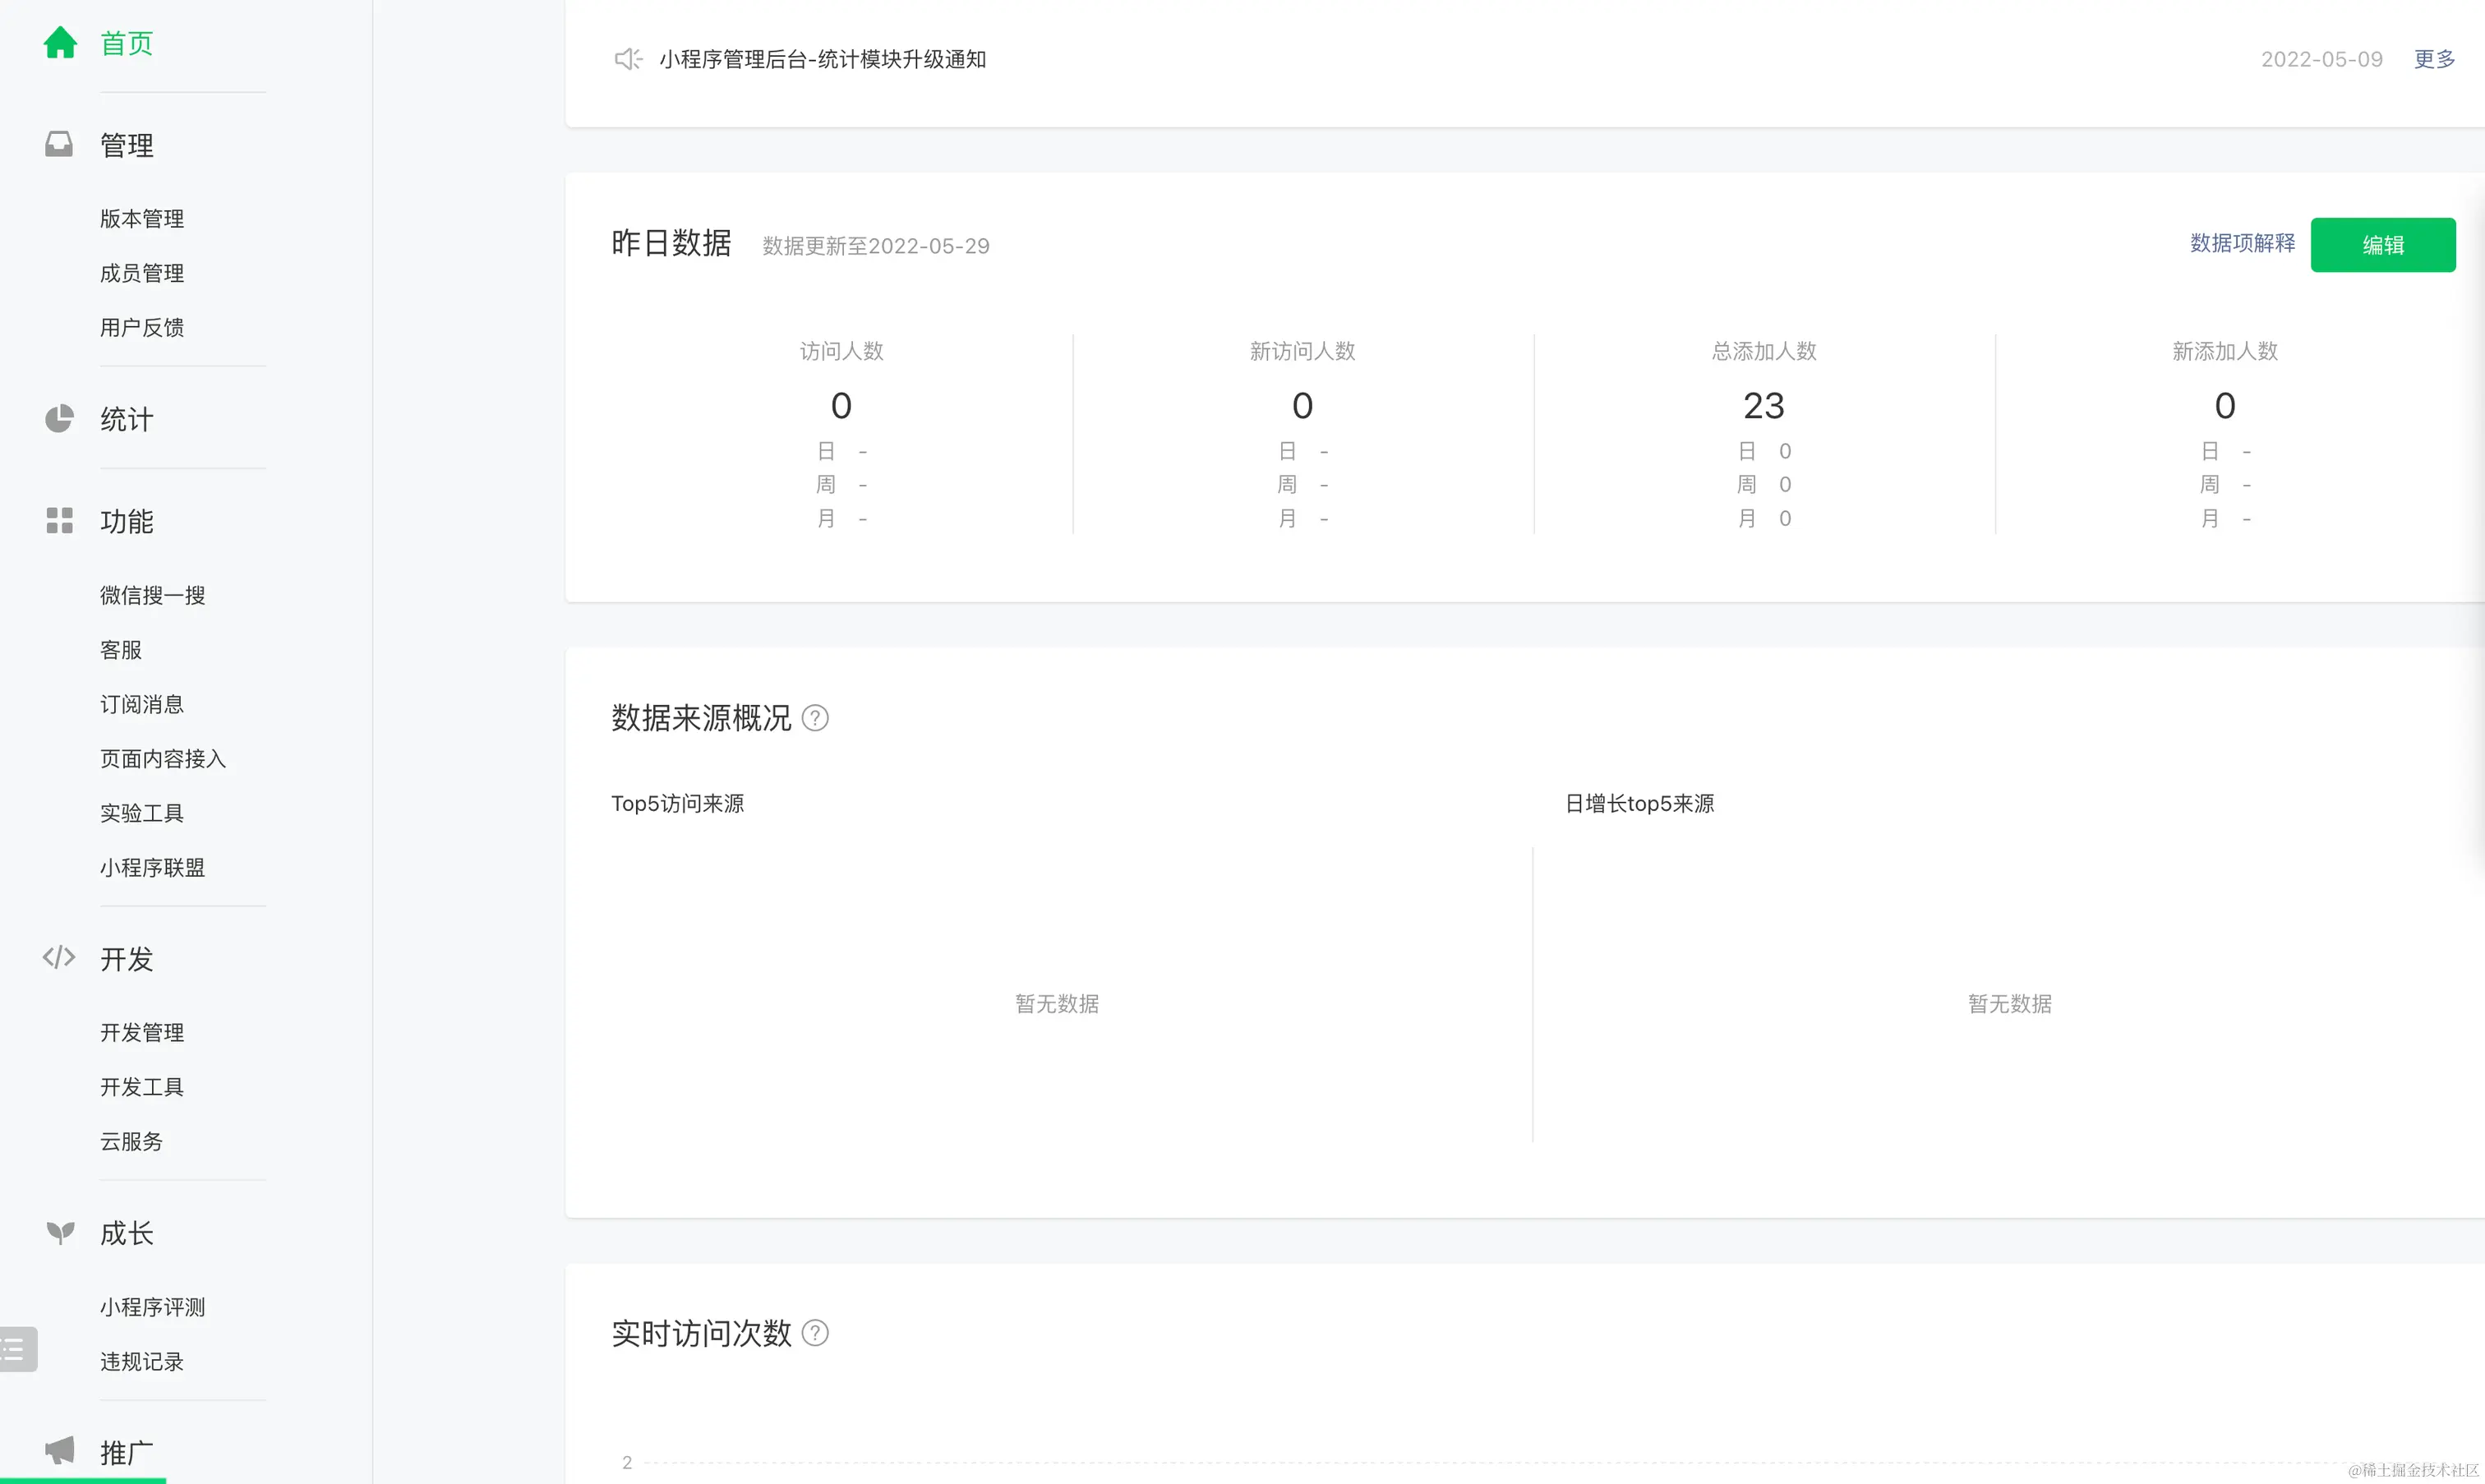Click the green home icon in sidebar

60,43
